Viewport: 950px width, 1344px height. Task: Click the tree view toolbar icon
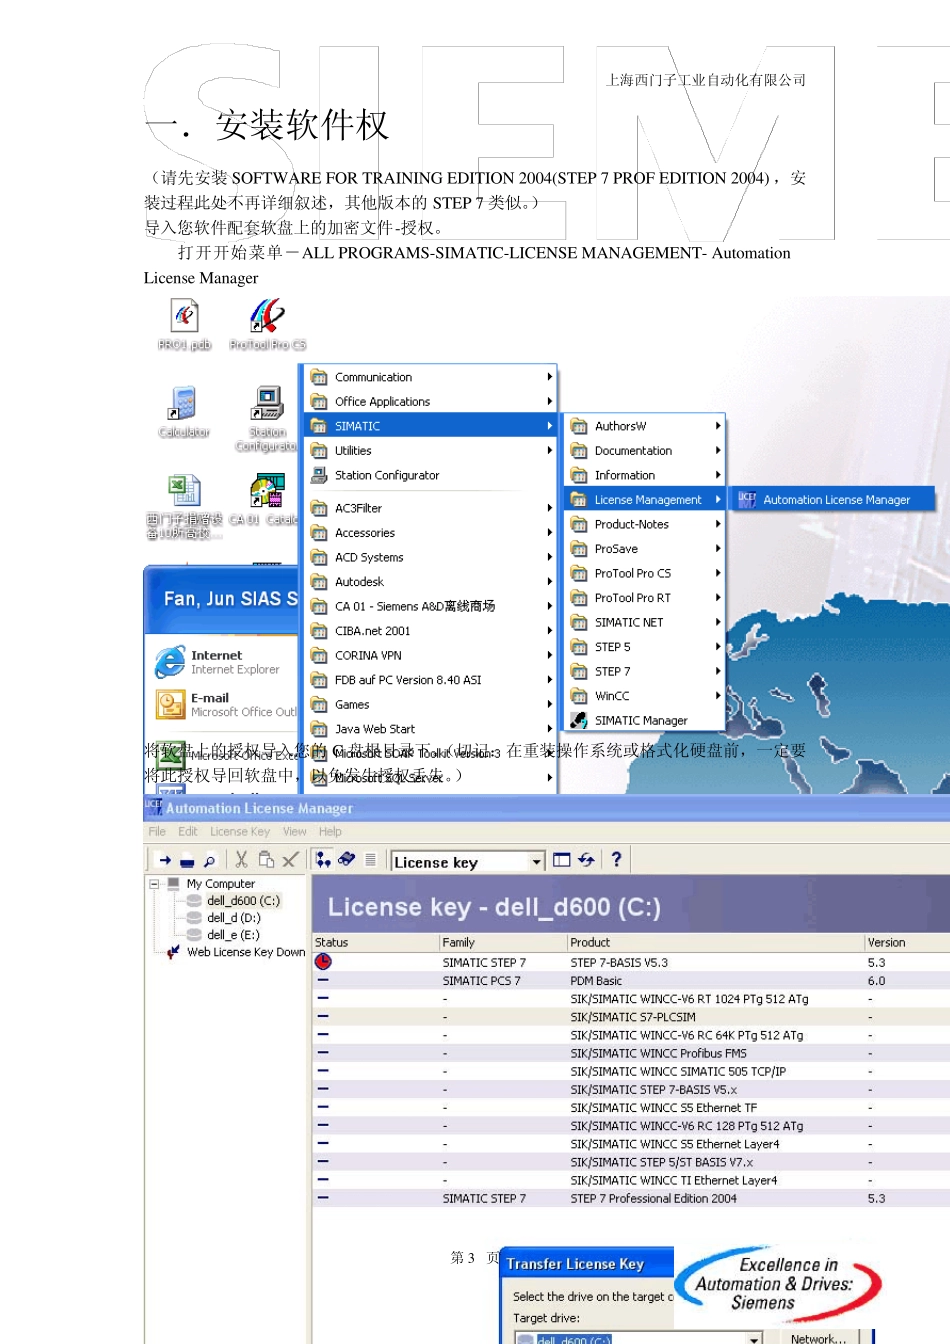(323, 859)
